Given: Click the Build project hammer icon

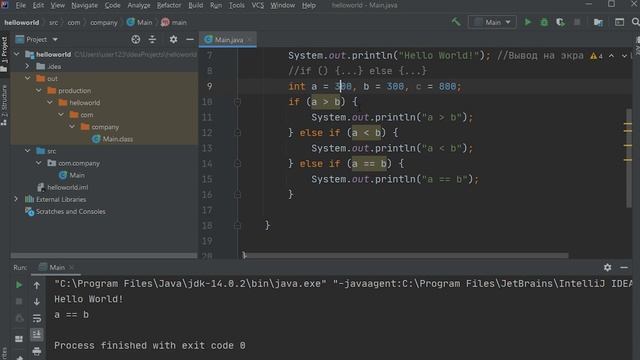Looking at the screenshot, I should [x=456, y=22].
